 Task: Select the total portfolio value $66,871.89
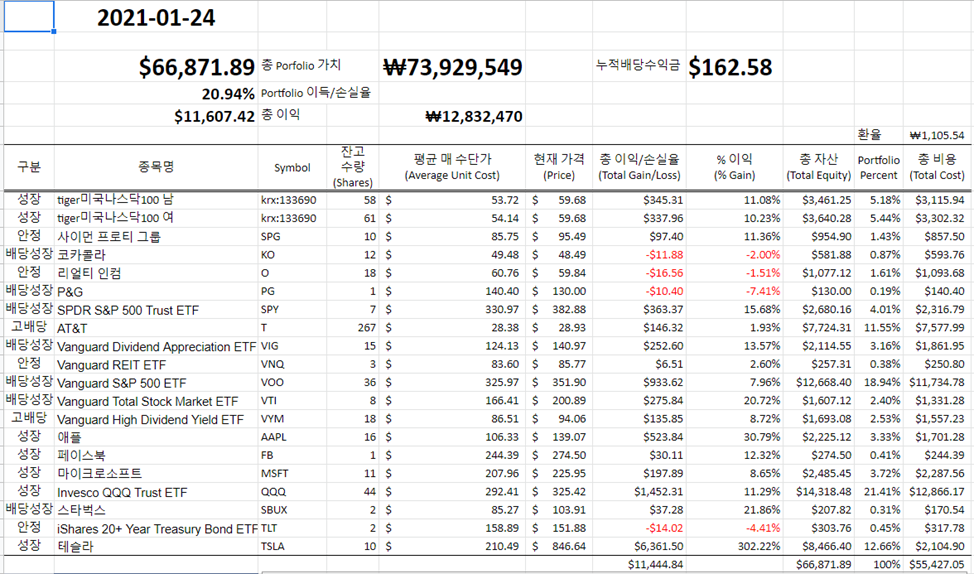(156, 67)
